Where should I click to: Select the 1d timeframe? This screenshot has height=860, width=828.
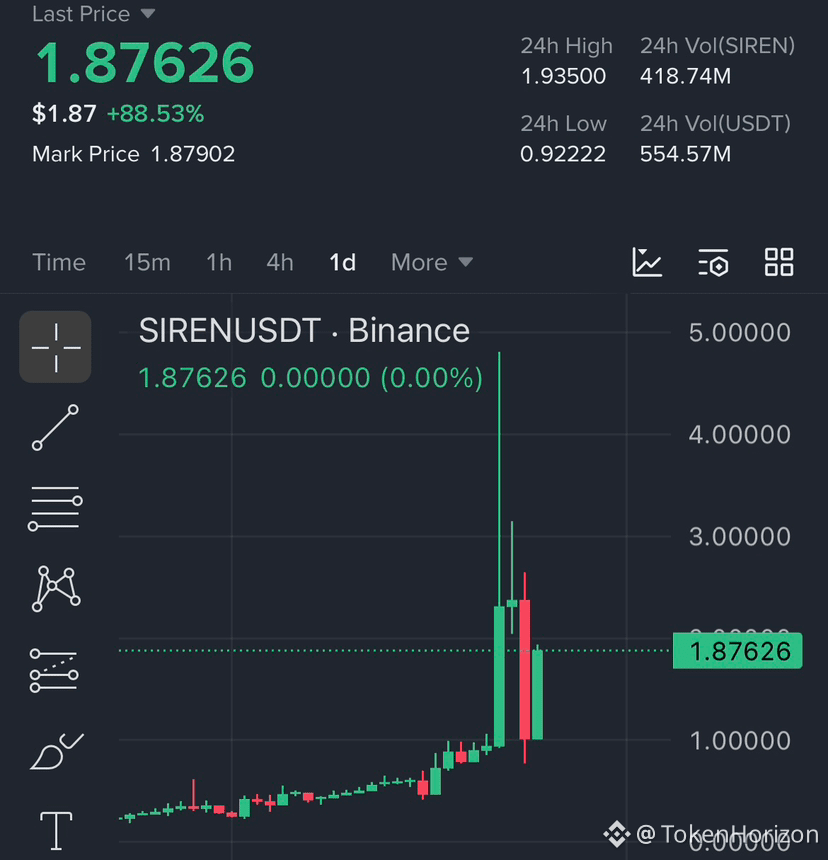(342, 262)
